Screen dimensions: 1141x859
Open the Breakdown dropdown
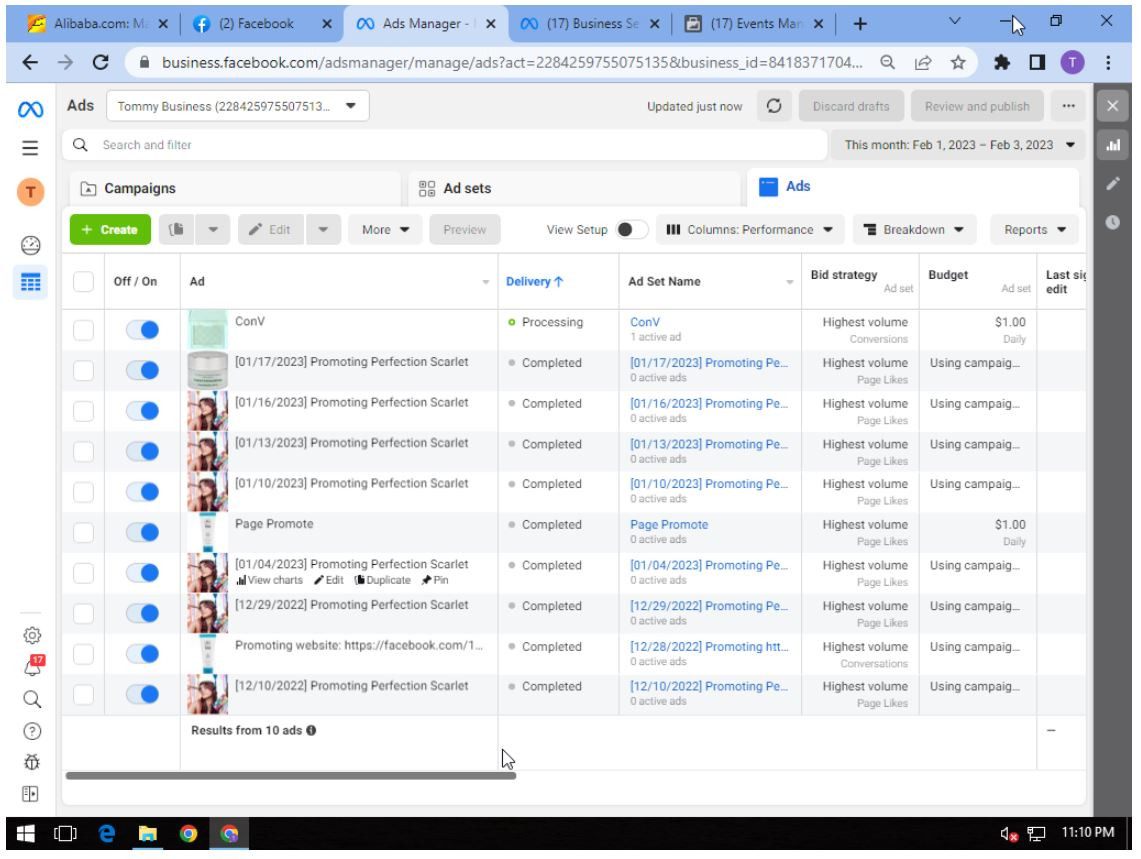914,230
